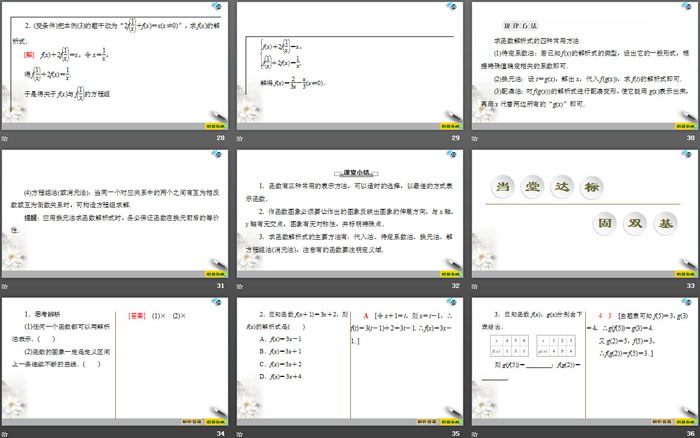Click the animation star icon under slide 29
Viewport: 700px width, 438px height.
pyautogui.click(x=240, y=138)
